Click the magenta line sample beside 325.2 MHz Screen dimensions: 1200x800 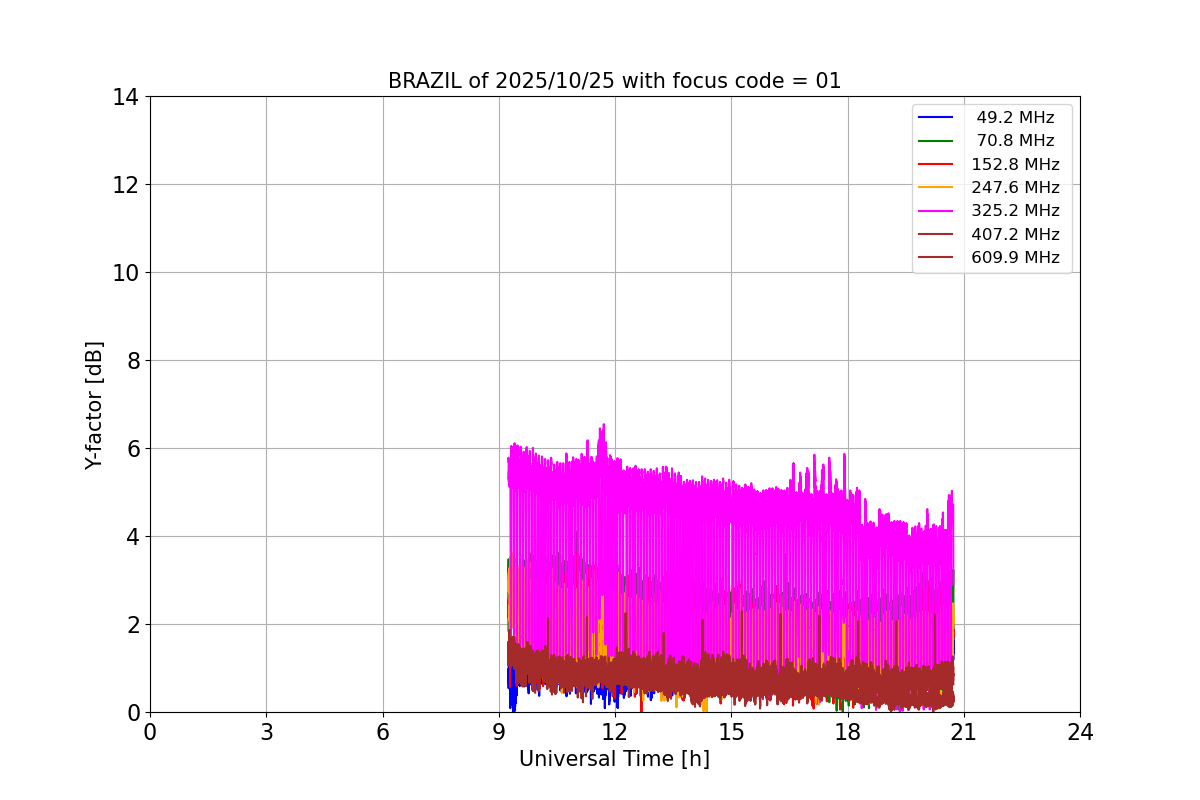coord(936,211)
